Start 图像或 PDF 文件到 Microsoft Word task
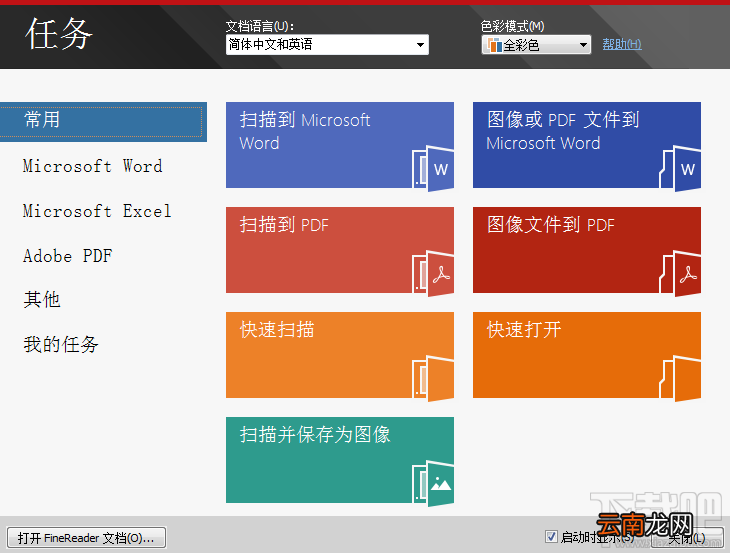 tap(587, 145)
